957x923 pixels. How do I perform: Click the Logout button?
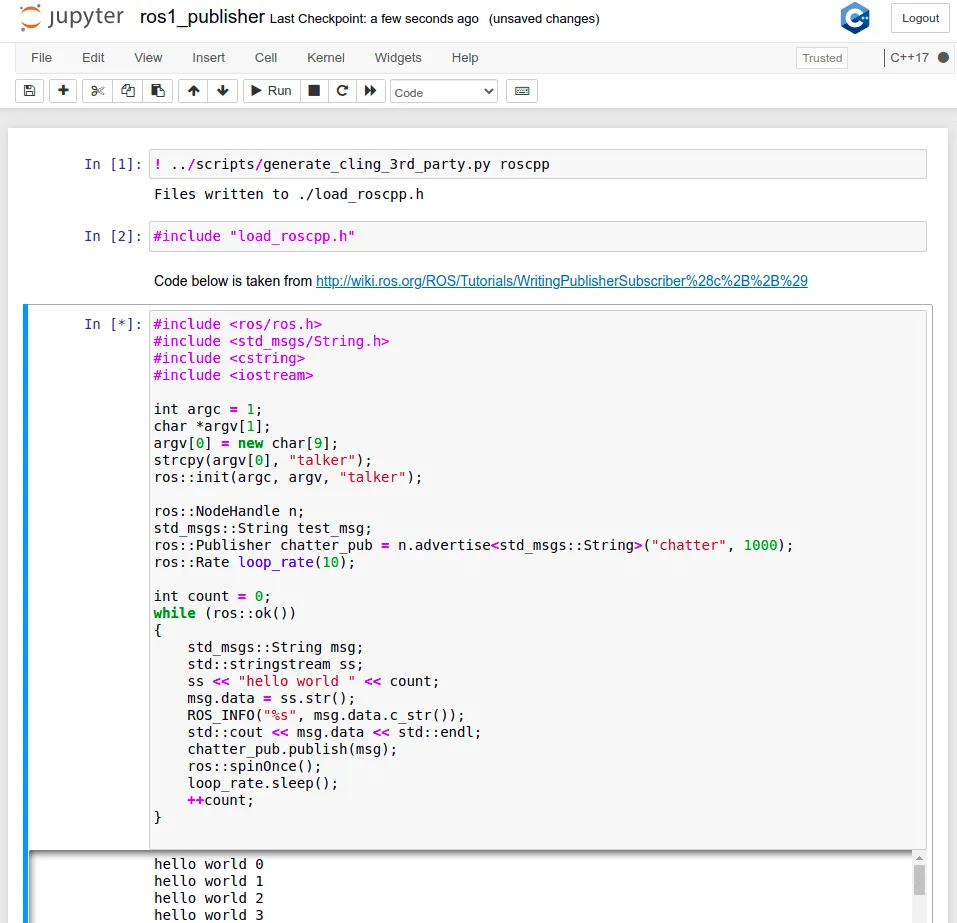pyautogui.click(x=920, y=18)
